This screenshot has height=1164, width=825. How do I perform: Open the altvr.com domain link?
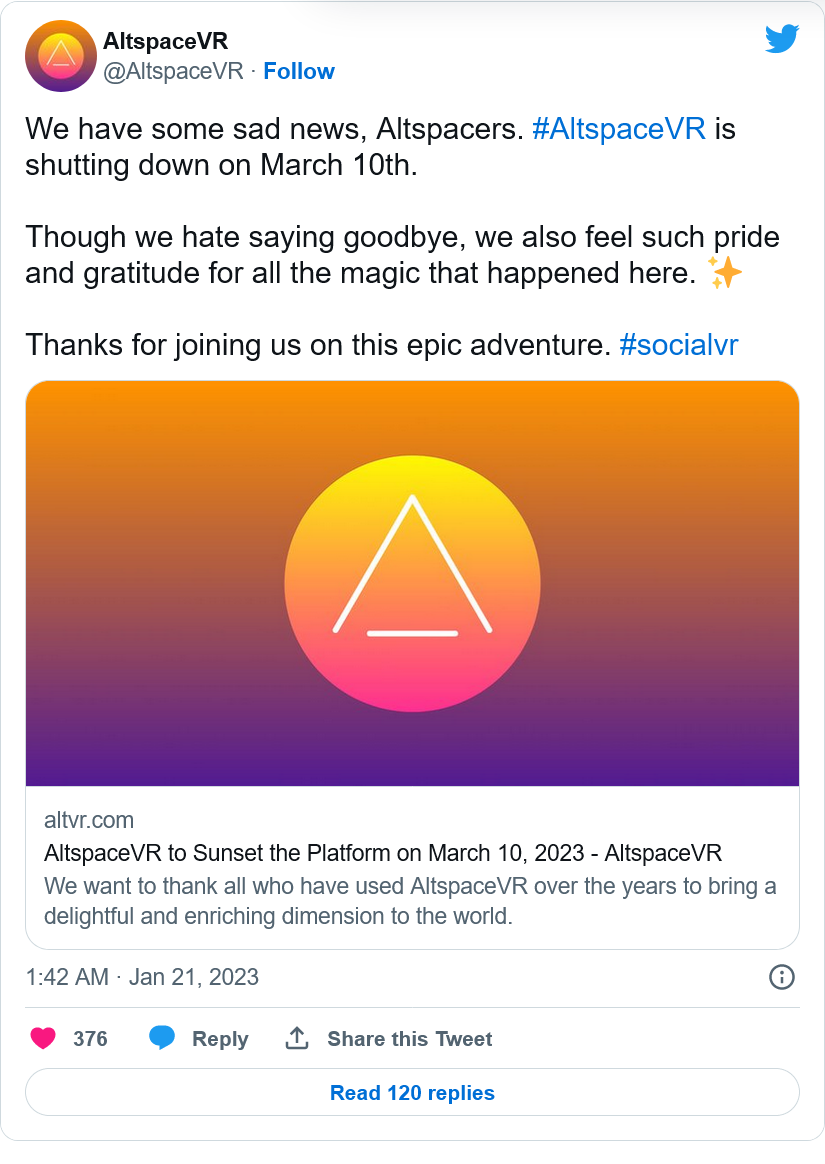click(x=89, y=820)
